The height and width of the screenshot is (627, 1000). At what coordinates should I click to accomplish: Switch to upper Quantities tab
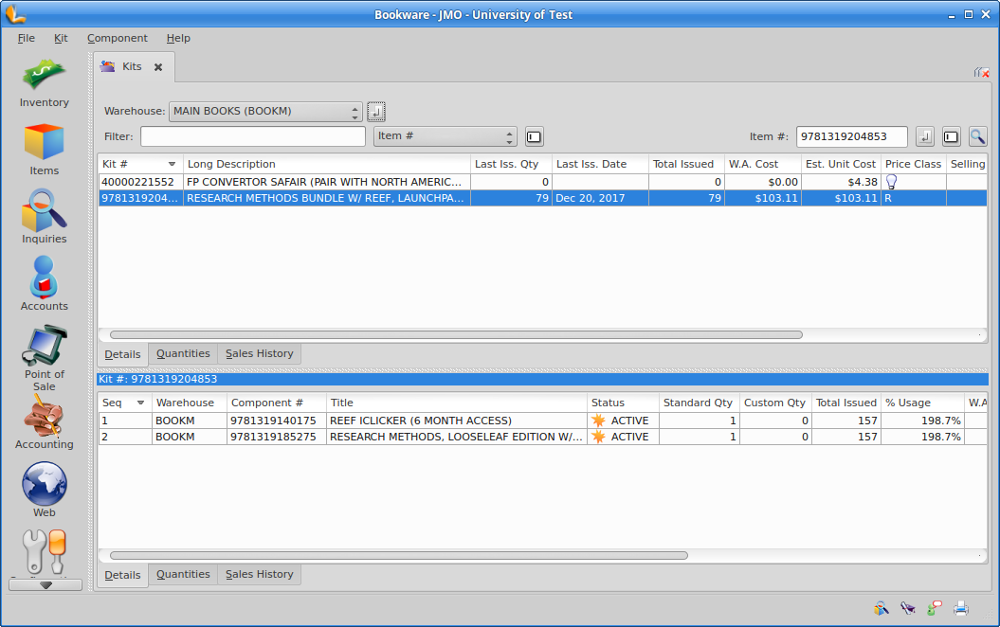tap(183, 354)
